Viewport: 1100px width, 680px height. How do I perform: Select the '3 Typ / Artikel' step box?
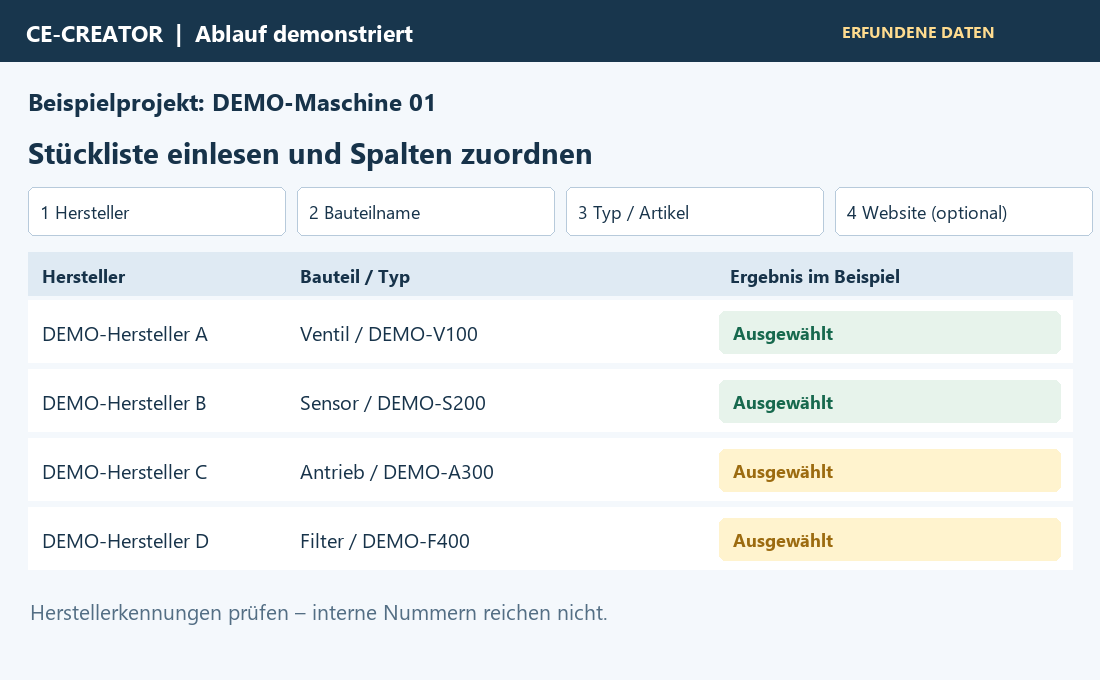(695, 211)
